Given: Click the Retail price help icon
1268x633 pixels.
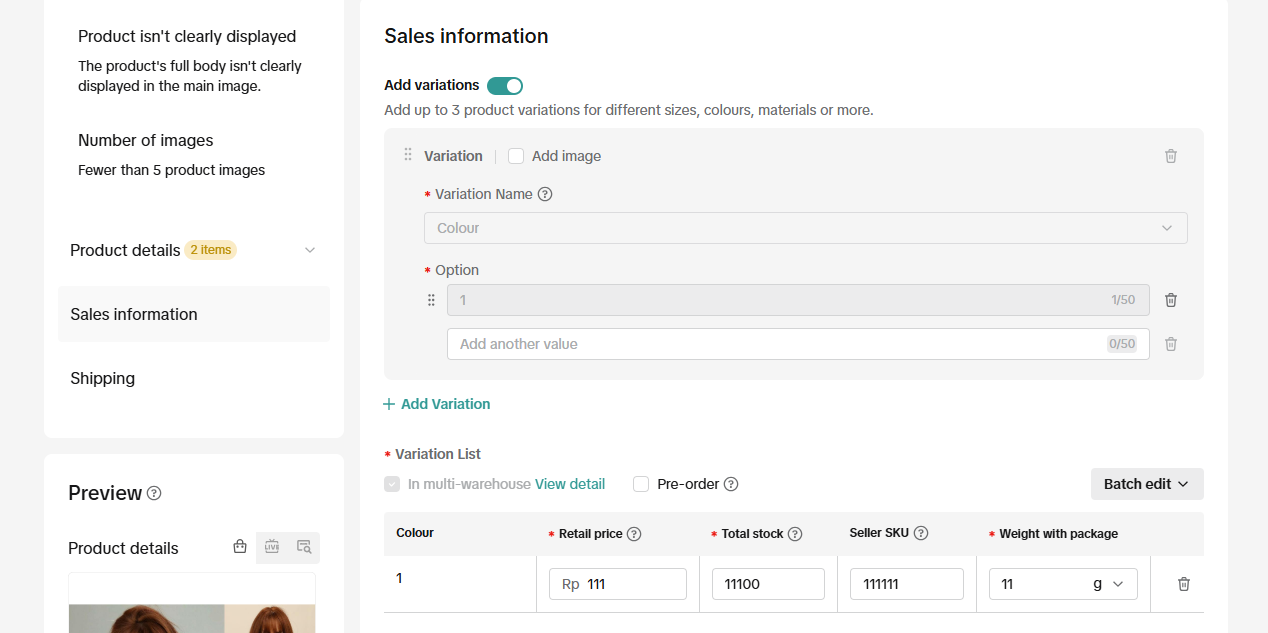Looking at the screenshot, I should 634,534.
